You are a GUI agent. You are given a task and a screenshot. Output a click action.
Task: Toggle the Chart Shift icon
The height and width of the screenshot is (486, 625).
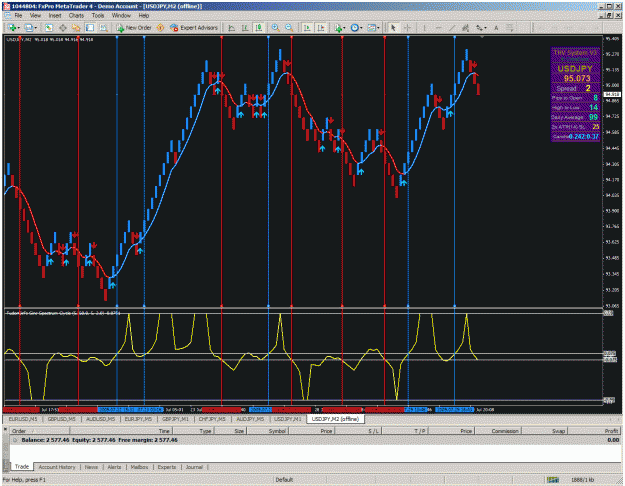321,28
